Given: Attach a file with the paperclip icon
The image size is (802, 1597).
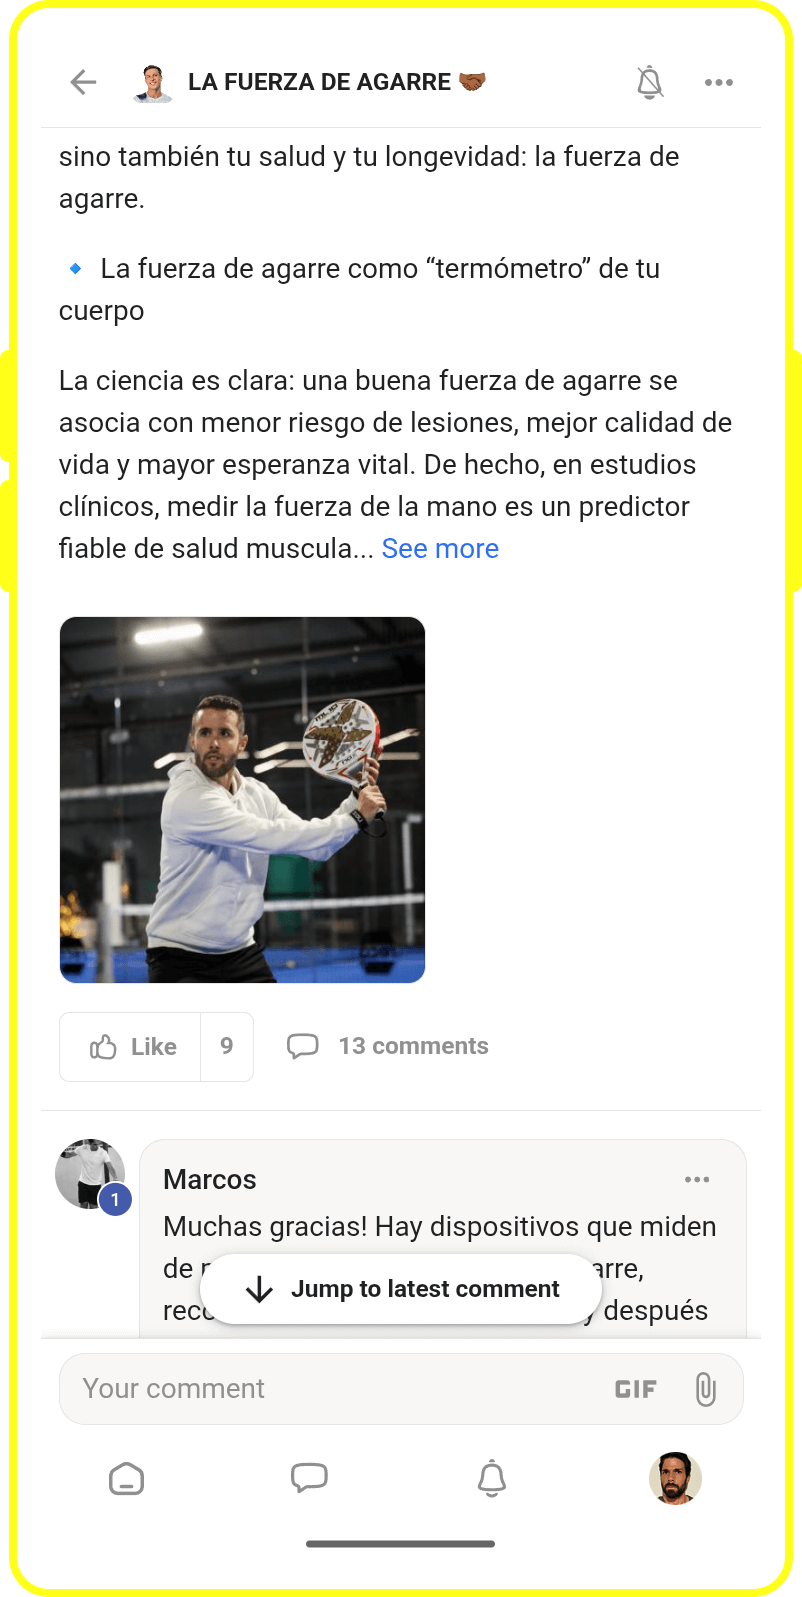Looking at the screenshot, I should (706, 1389).
